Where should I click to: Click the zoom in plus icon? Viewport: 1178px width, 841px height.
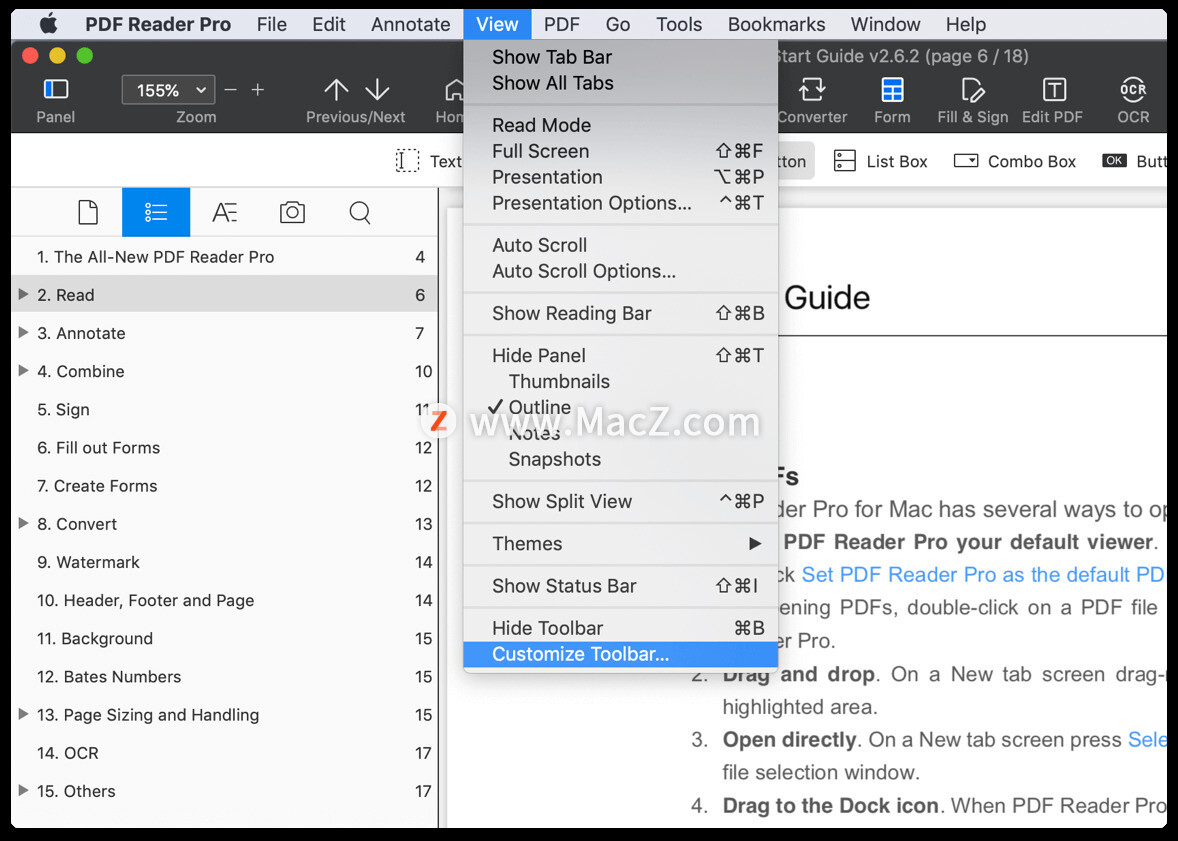[258, 90]
